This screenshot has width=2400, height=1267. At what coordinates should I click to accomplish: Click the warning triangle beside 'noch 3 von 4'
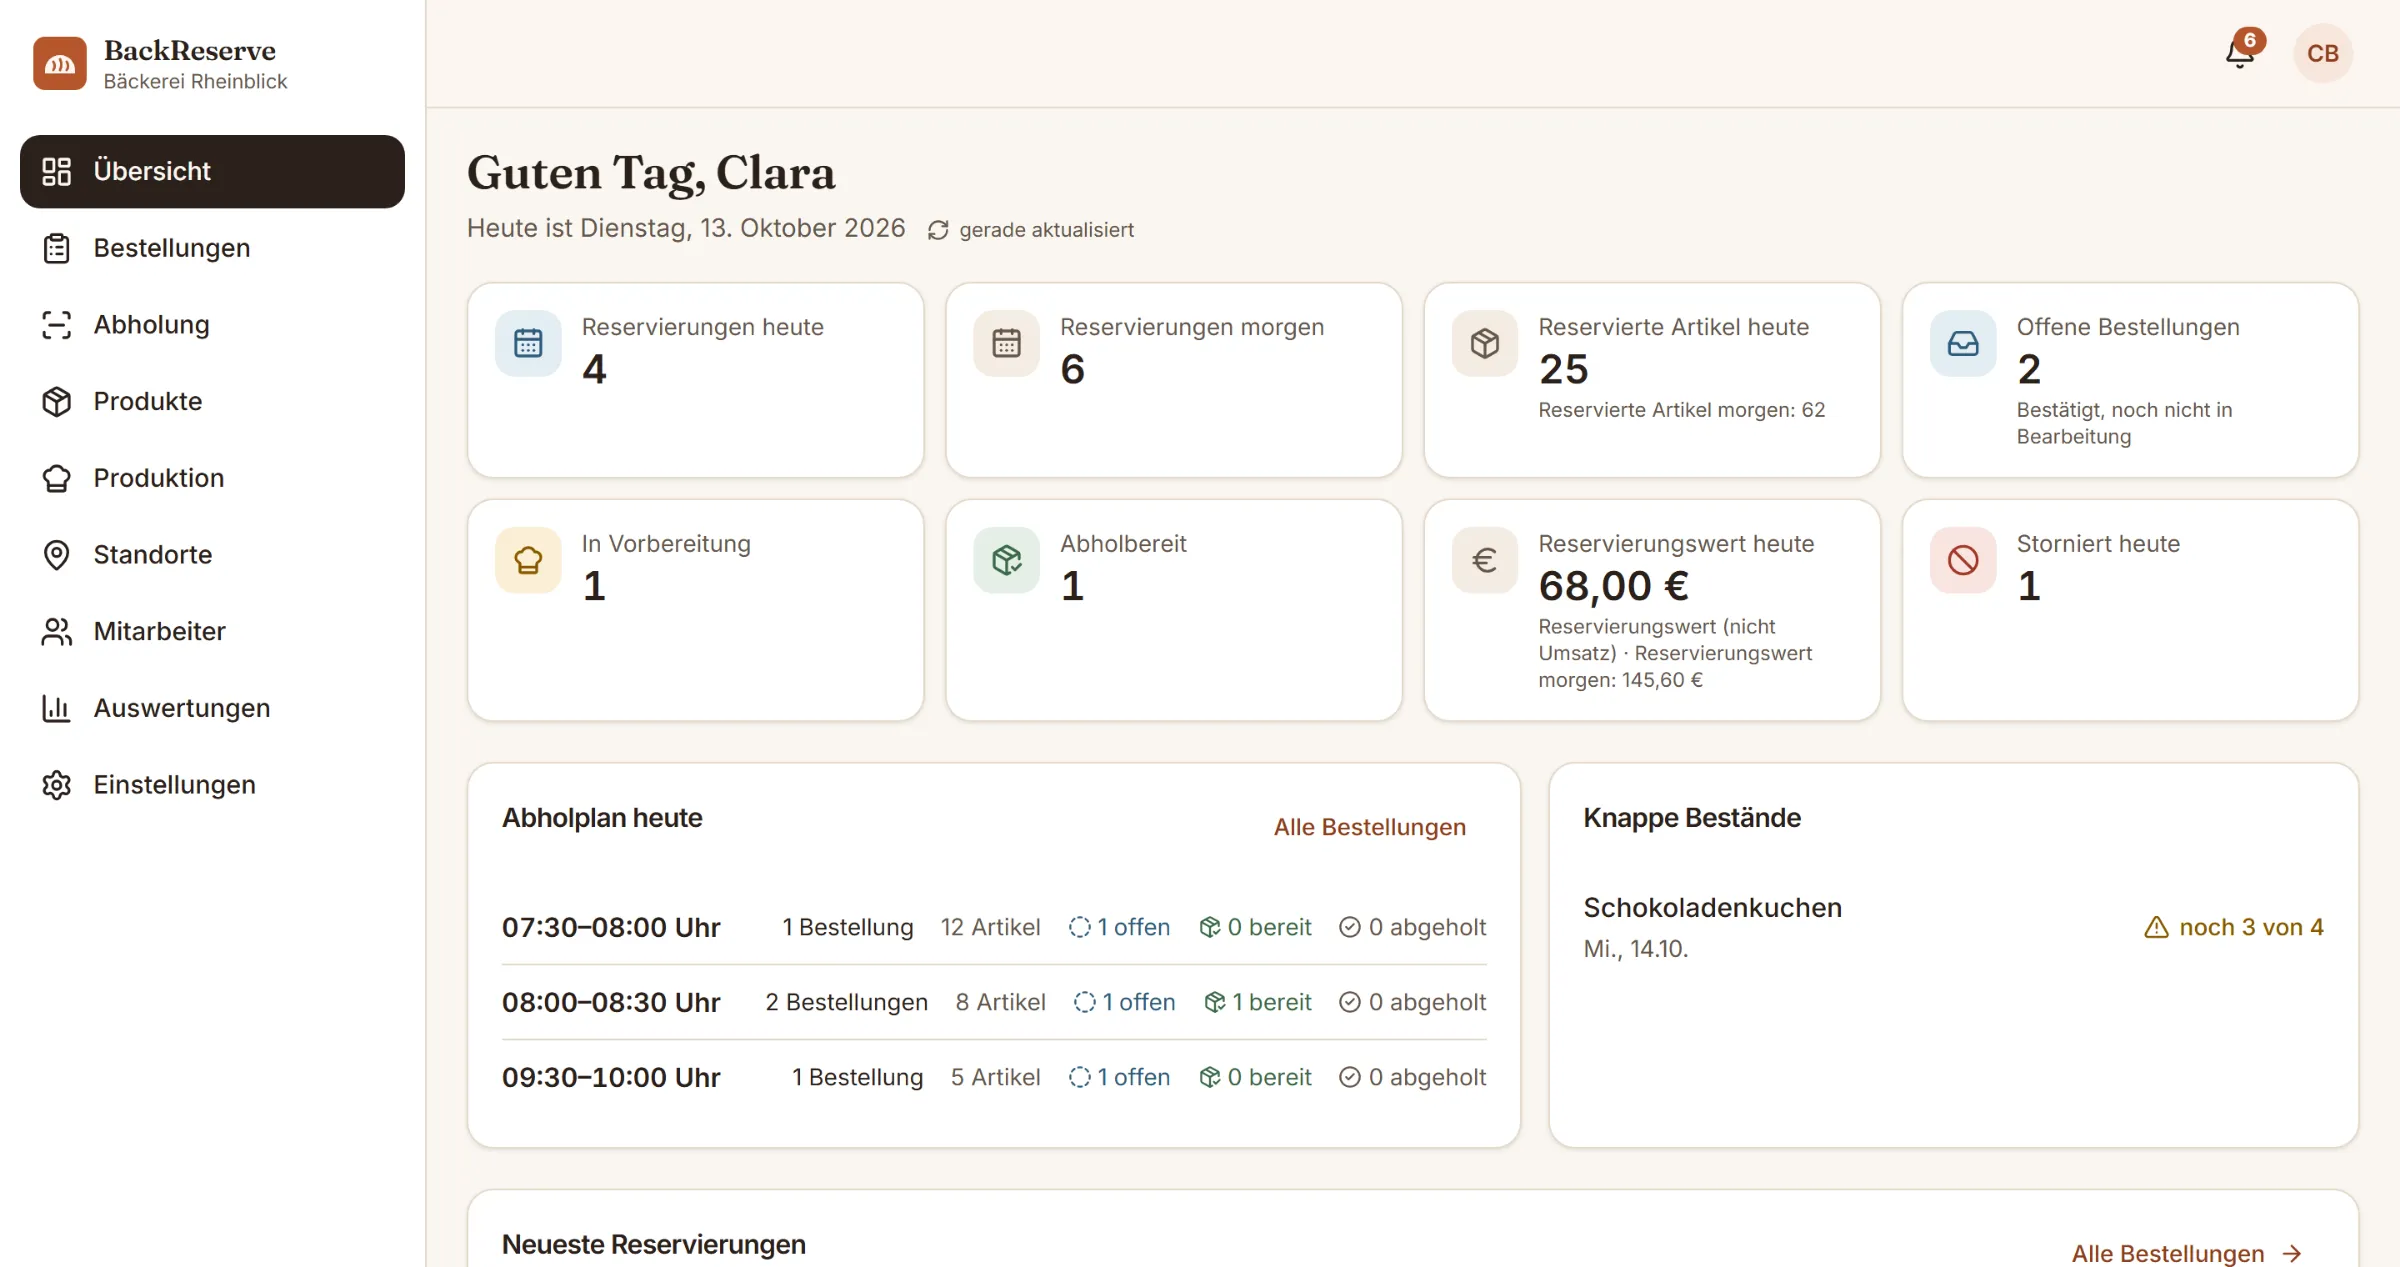(2156, 928)
